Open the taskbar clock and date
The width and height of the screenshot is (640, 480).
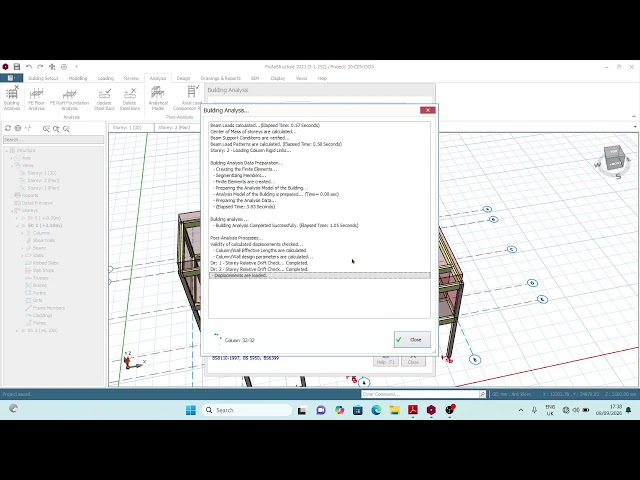[609, 410]
